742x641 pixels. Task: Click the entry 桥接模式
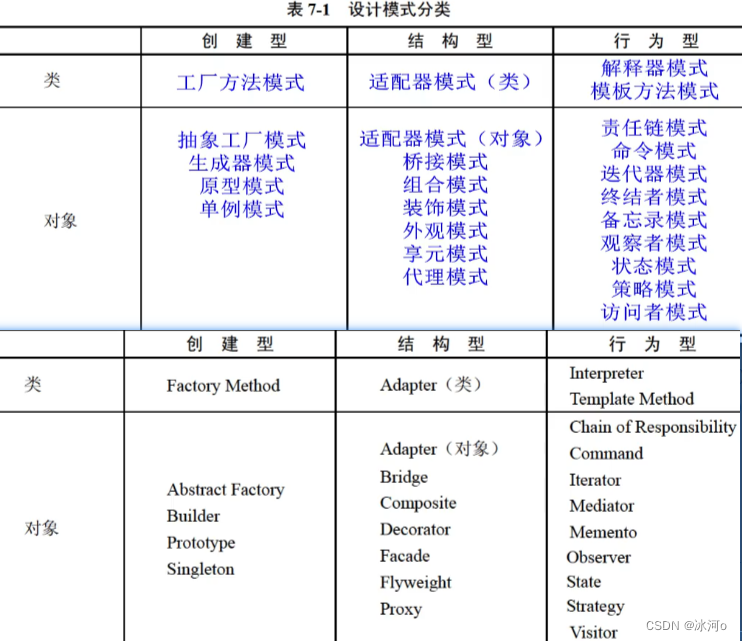(x=445, y=162)
